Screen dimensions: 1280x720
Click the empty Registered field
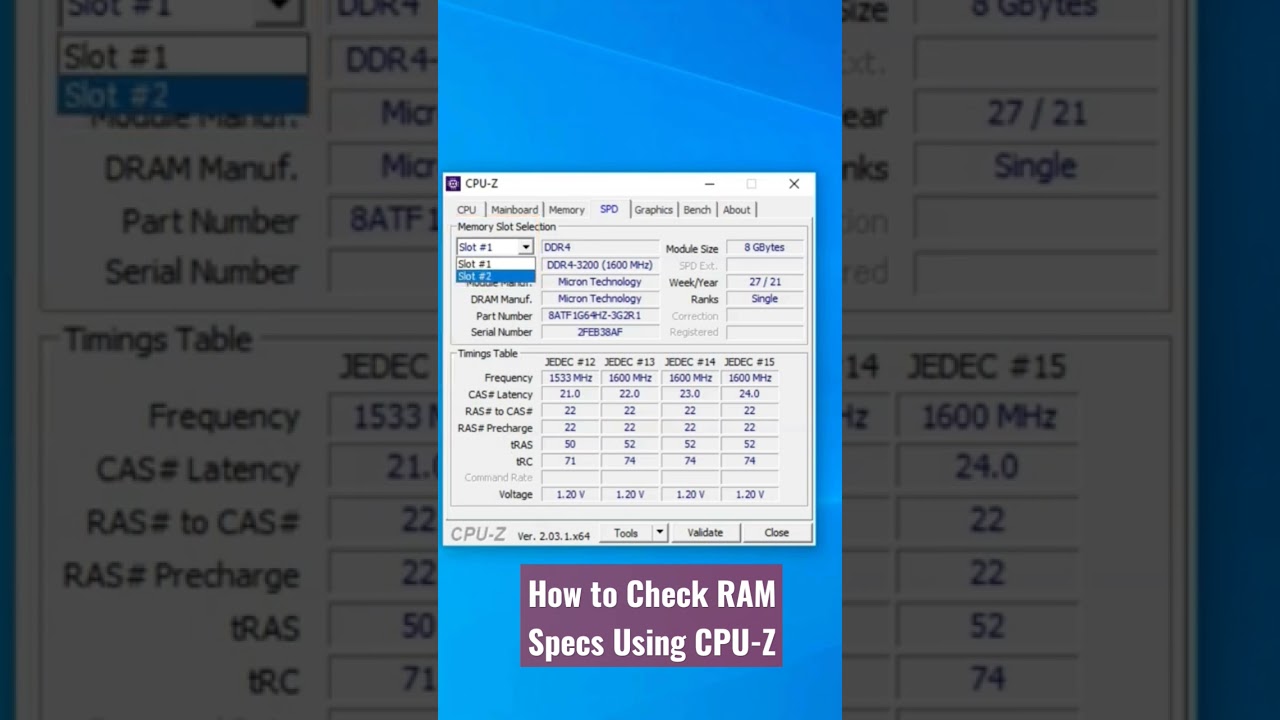pos(764,332)
